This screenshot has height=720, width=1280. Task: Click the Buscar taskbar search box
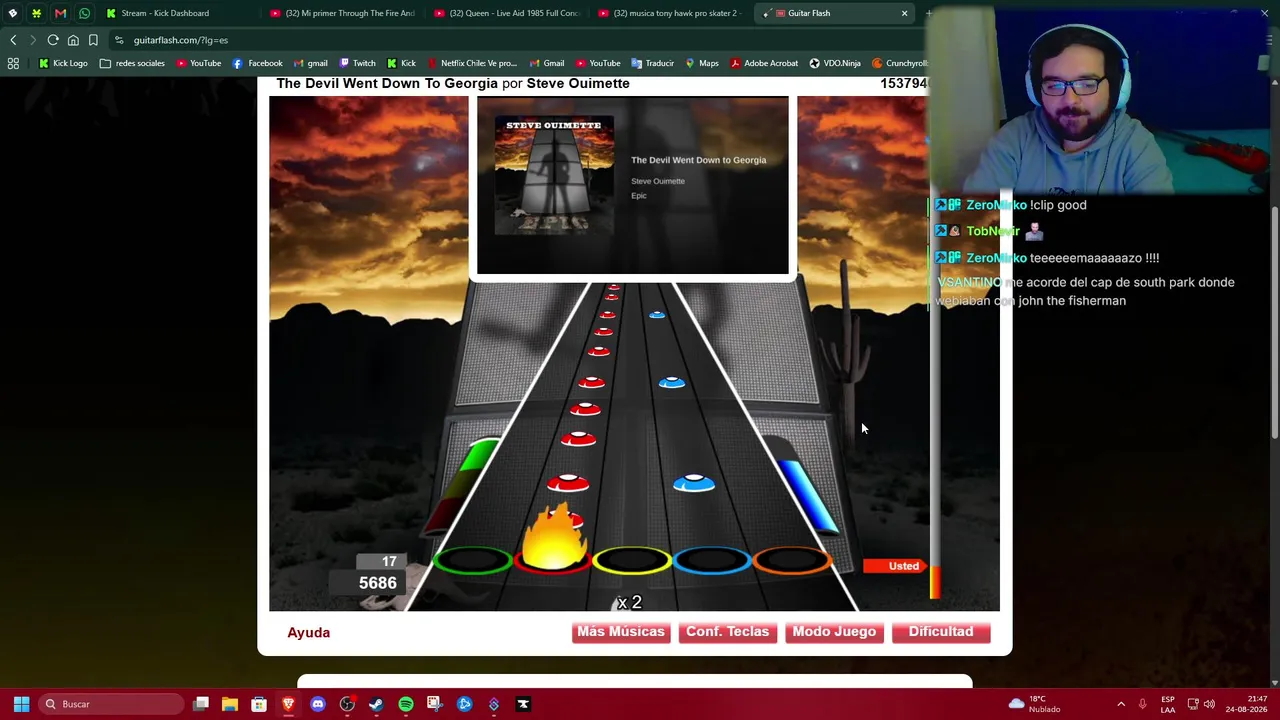(x=113, y=704)
